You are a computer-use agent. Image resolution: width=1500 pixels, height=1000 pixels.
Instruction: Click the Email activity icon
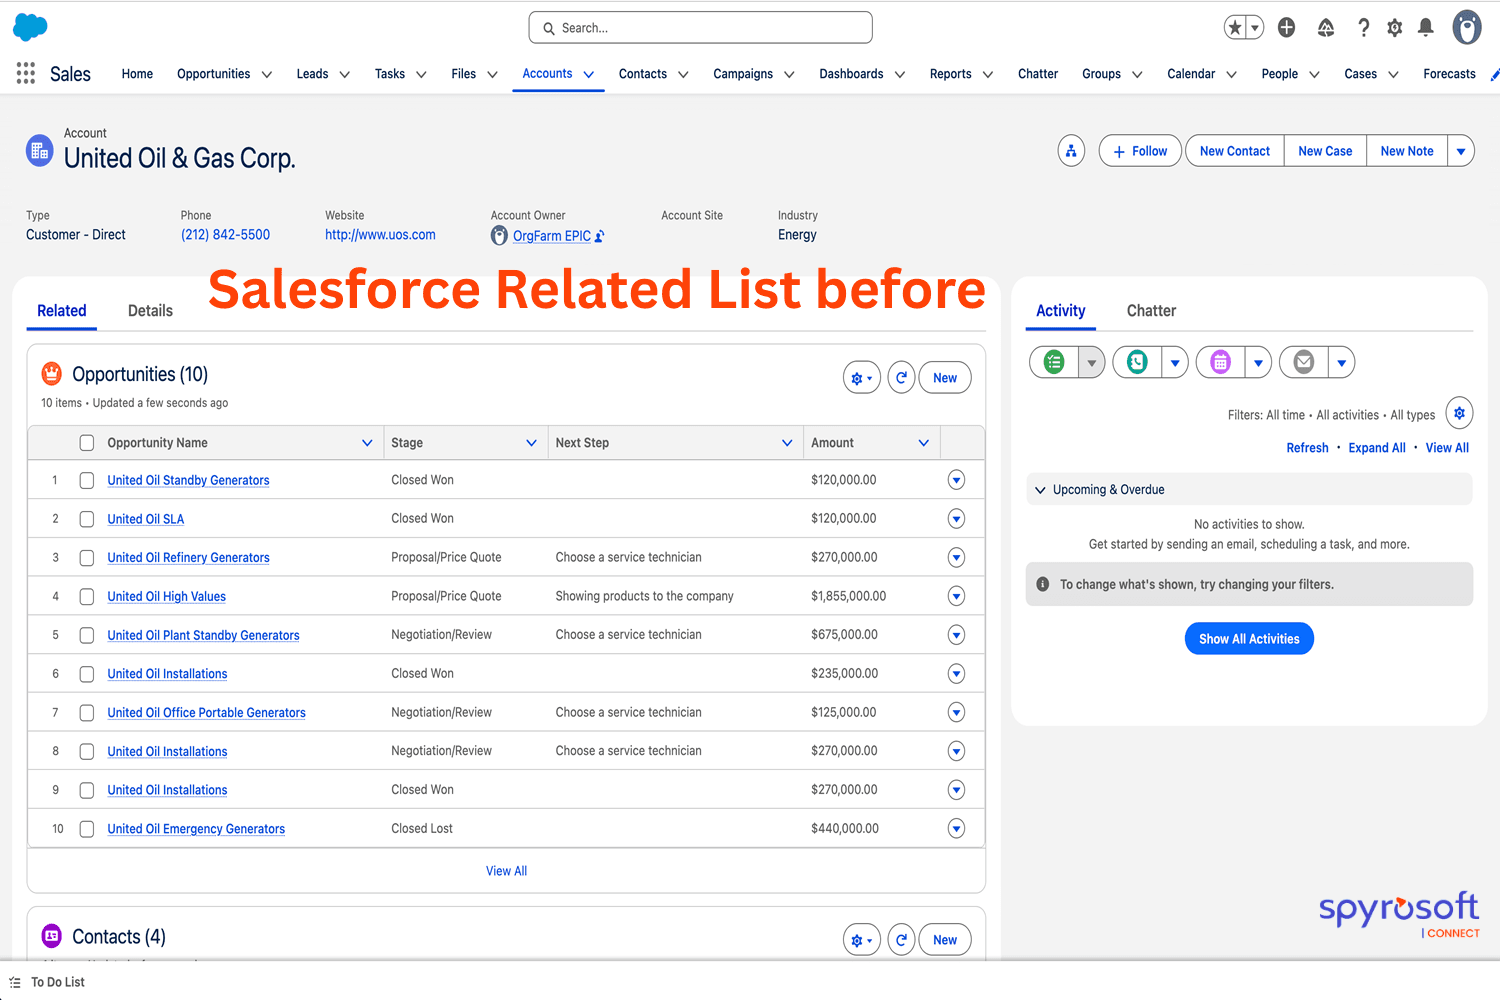[1304, 362]
